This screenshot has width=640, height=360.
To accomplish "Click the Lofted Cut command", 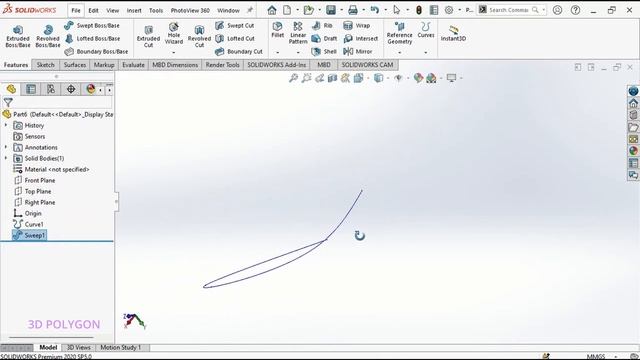I will point(235,38).
